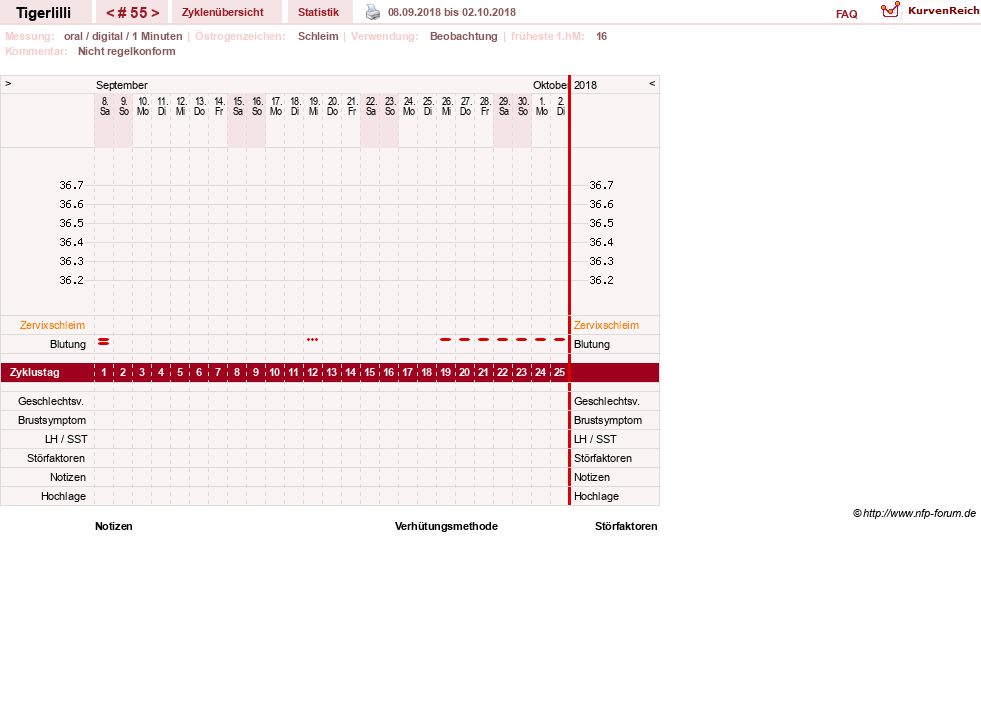Open the KurvenReich logo link
The image size is (981, 725).
[930, 11]
